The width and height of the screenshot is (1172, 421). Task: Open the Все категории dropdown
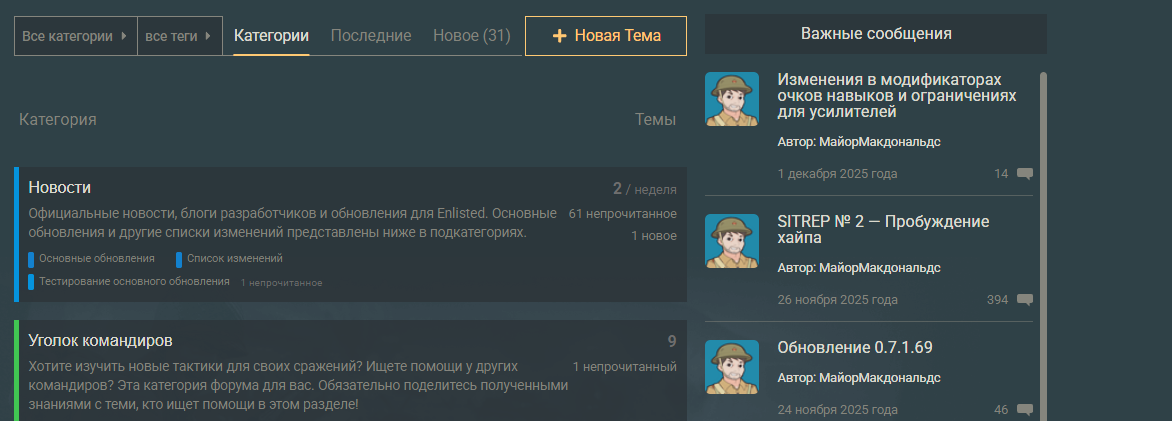[x=75, y=36]
